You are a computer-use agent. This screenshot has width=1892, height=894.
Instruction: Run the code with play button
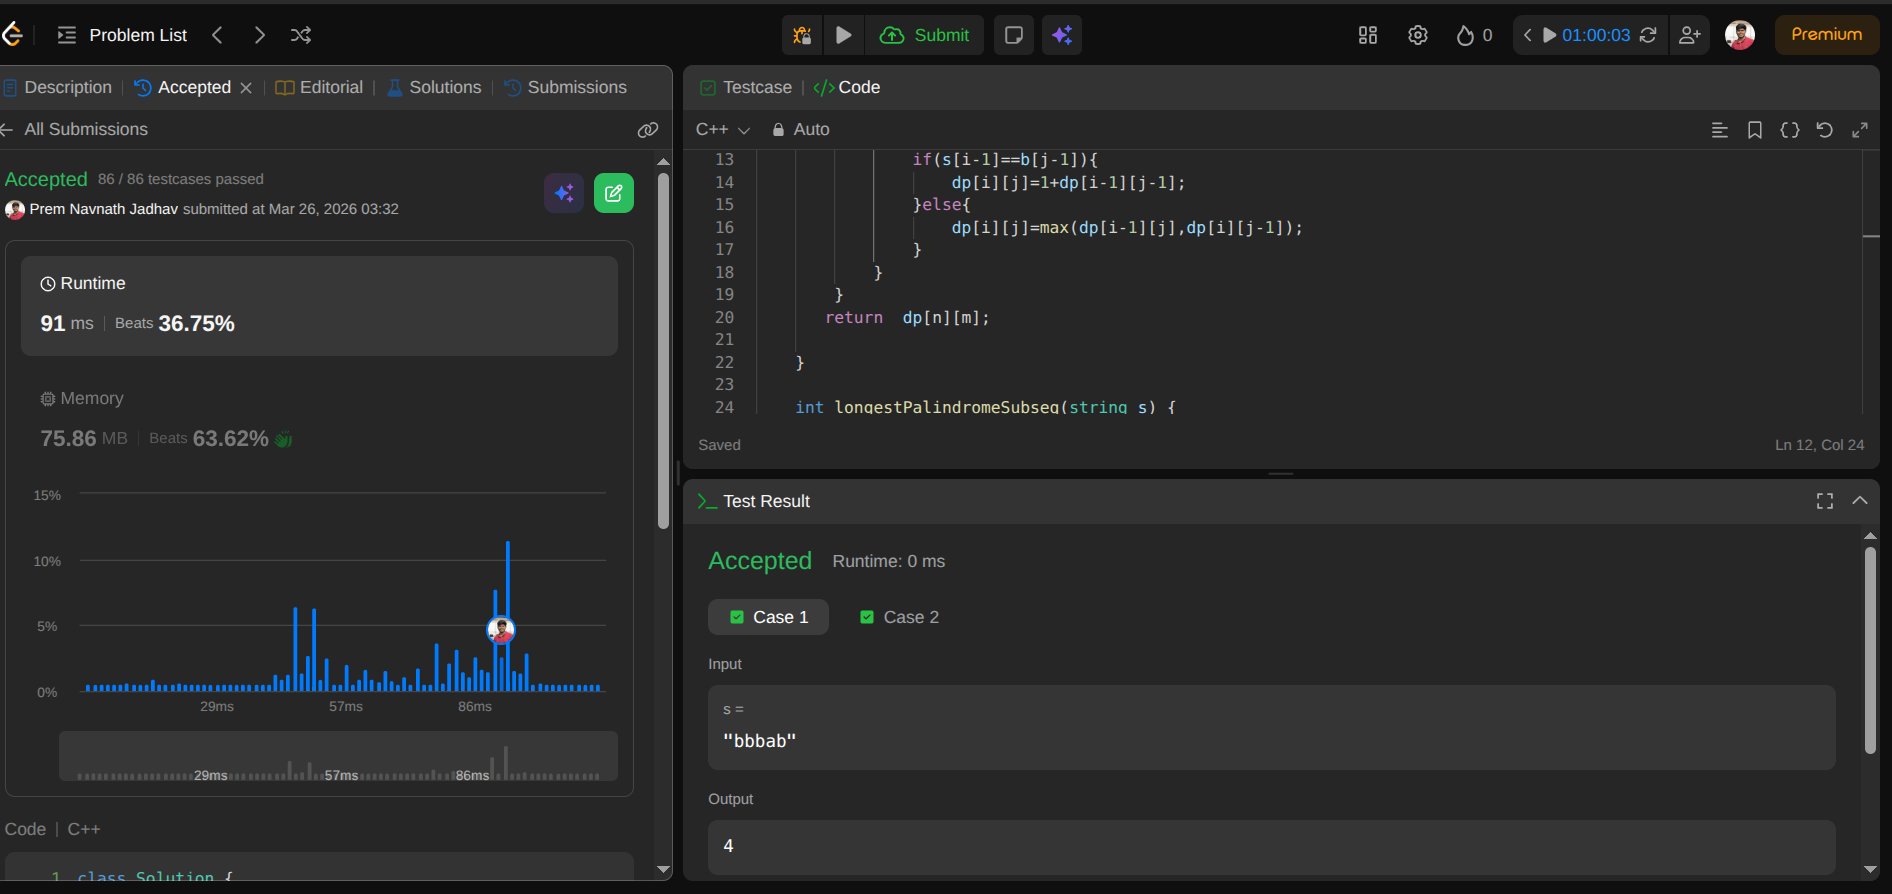tap(844, 35)
